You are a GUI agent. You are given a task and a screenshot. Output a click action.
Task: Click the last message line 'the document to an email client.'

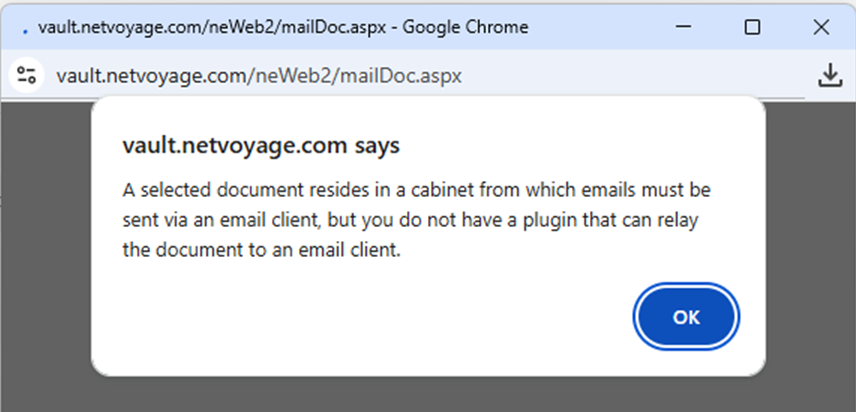click(261, 250)
